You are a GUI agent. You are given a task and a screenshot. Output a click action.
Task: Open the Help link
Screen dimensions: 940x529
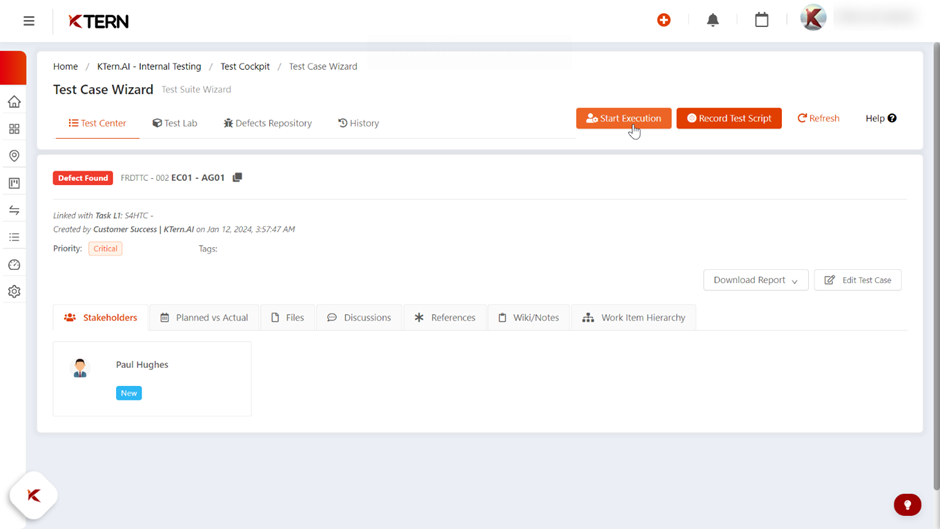881,118
